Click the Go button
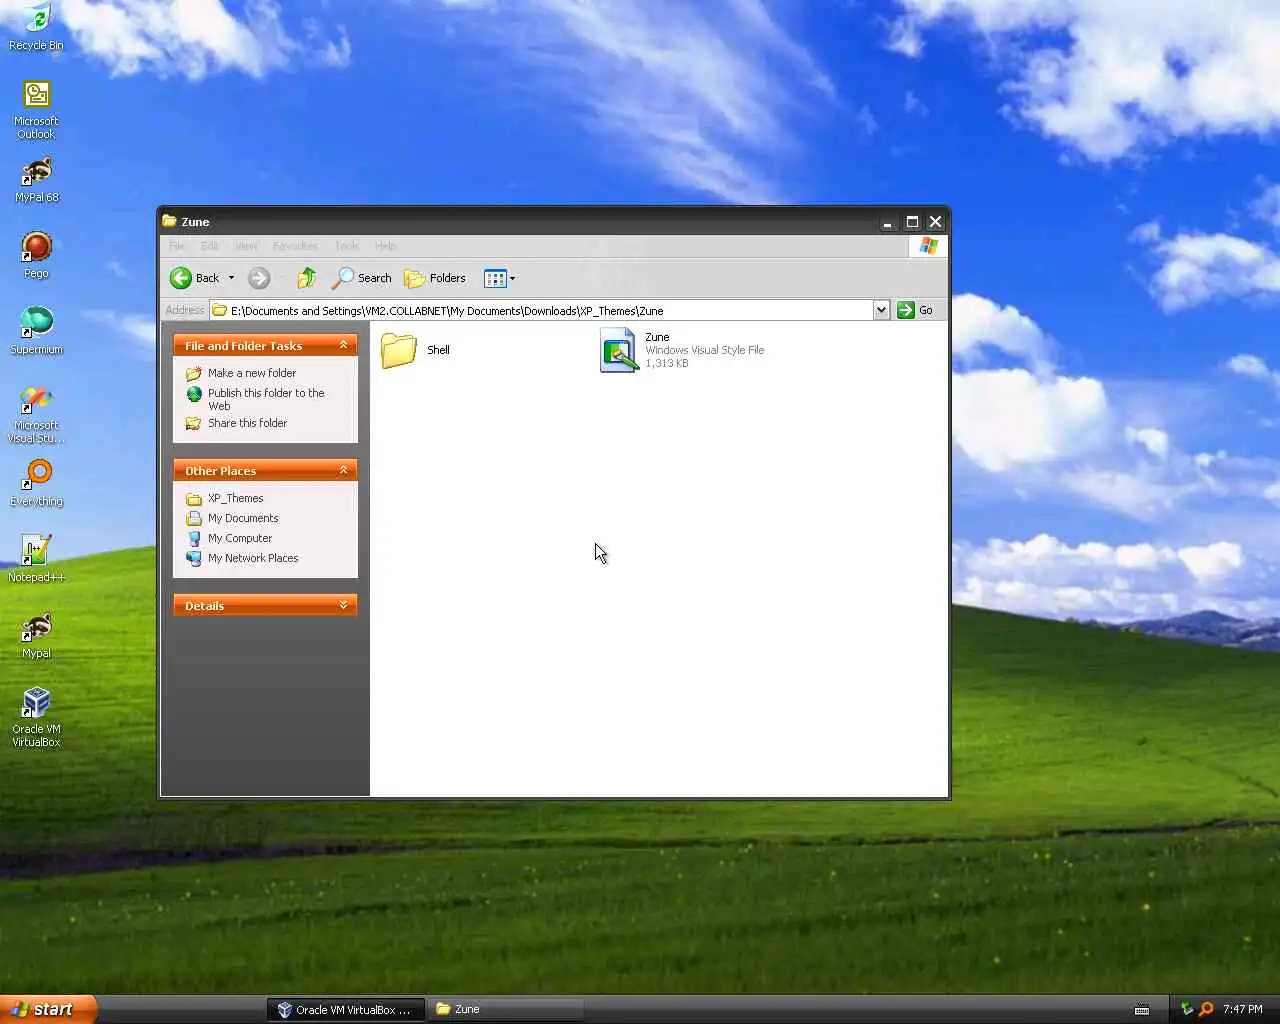This screenshot has width=1280, height=1024. click(915, 310)
